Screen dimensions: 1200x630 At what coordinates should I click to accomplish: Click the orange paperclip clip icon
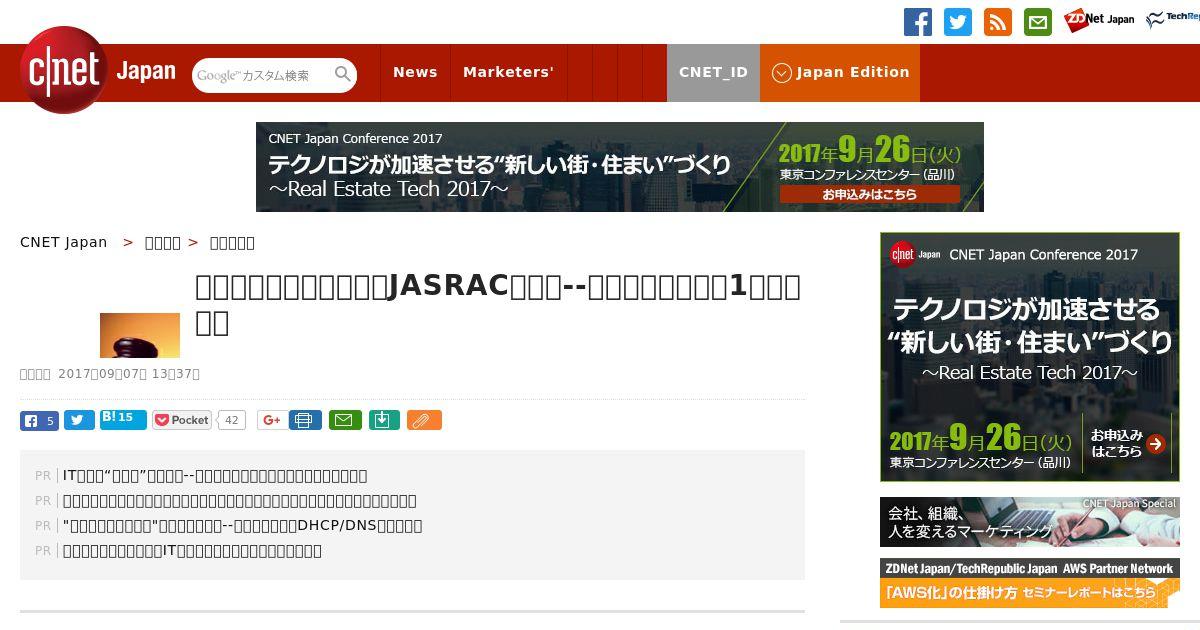pos(424,420)
